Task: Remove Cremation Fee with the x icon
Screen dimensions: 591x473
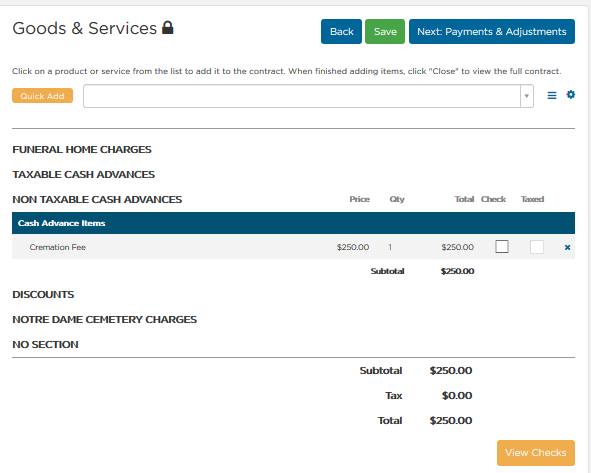Action: click(567, 247)
